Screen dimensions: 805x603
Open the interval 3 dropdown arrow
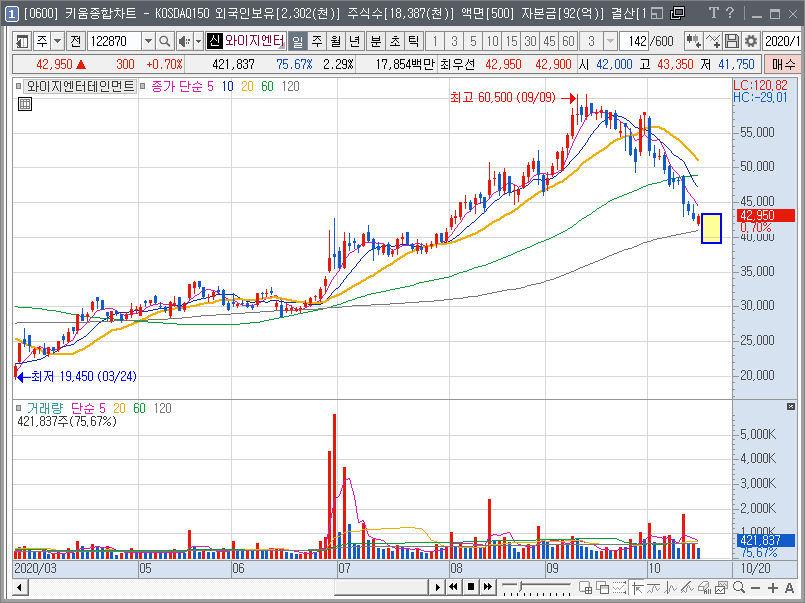609,41
